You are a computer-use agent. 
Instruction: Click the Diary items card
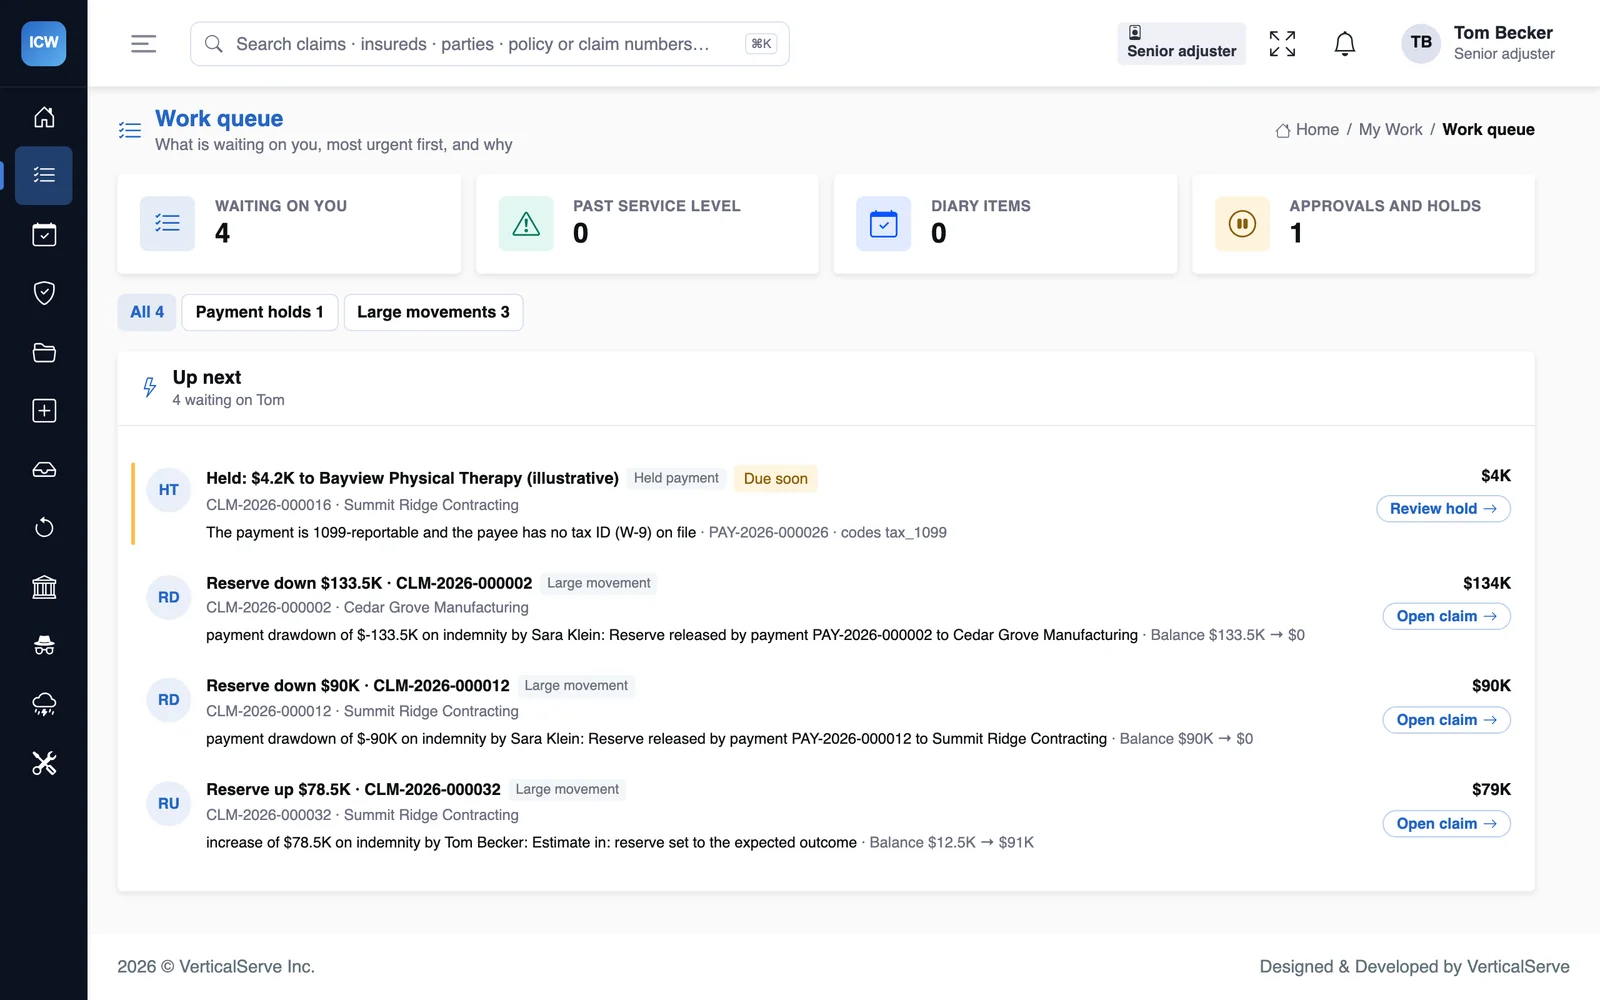(x=1005, y=224)
